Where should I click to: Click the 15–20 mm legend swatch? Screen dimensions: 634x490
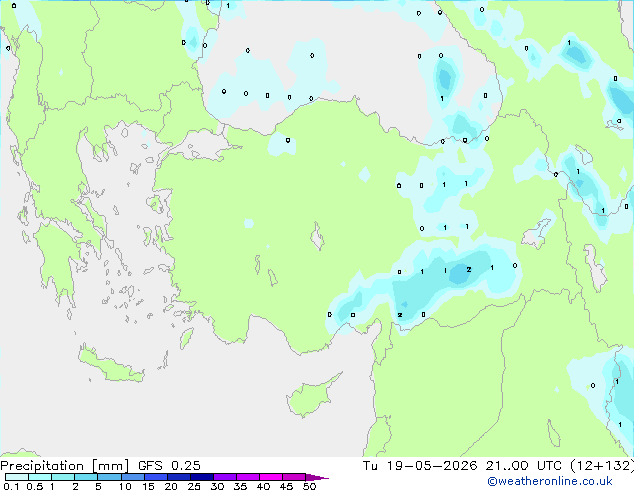tap(155, 477)
